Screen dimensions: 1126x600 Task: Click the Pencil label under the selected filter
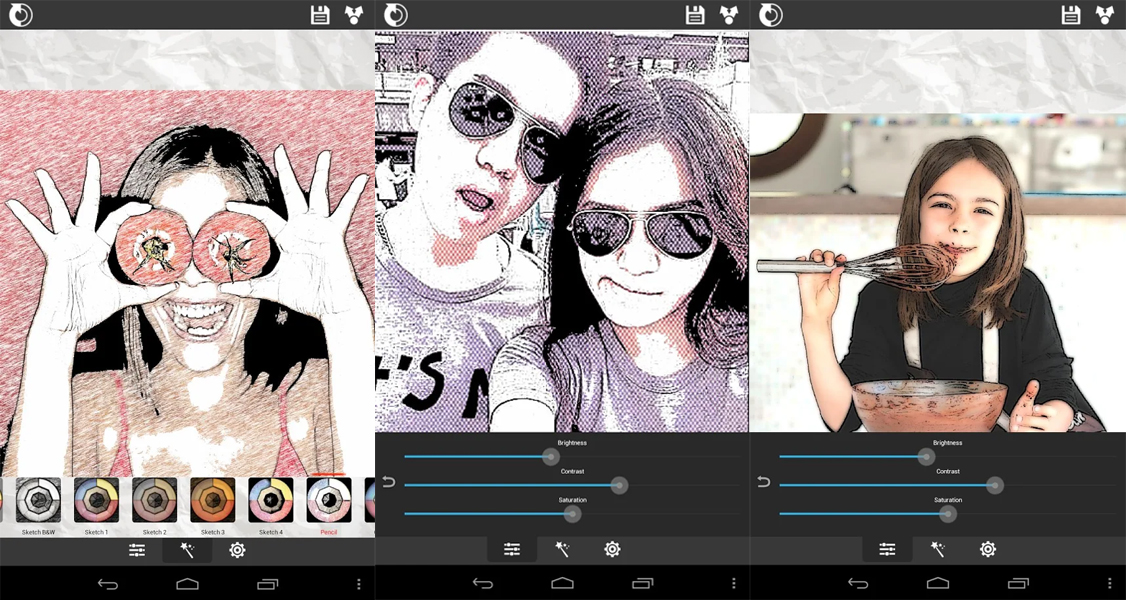(x=328, y=533)
